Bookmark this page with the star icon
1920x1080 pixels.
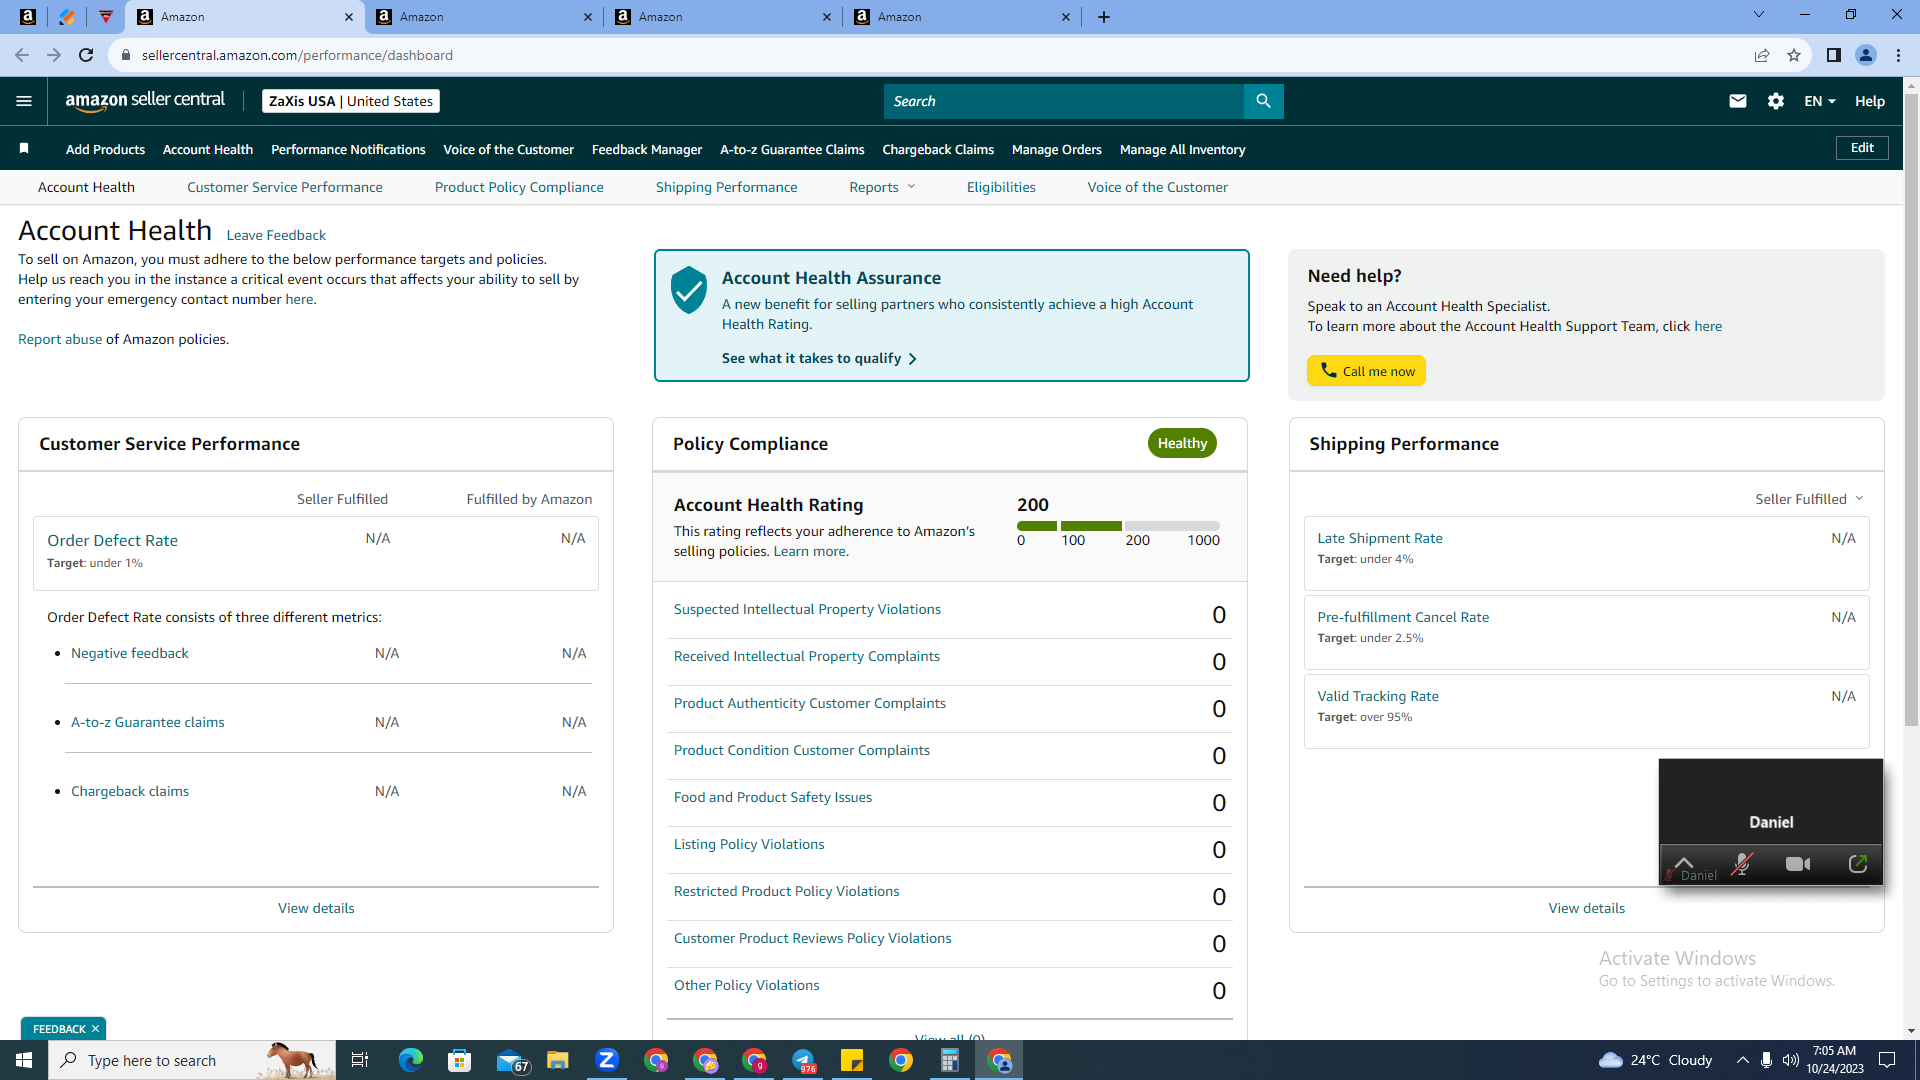pyautogui.click(x=1794, y=55)
